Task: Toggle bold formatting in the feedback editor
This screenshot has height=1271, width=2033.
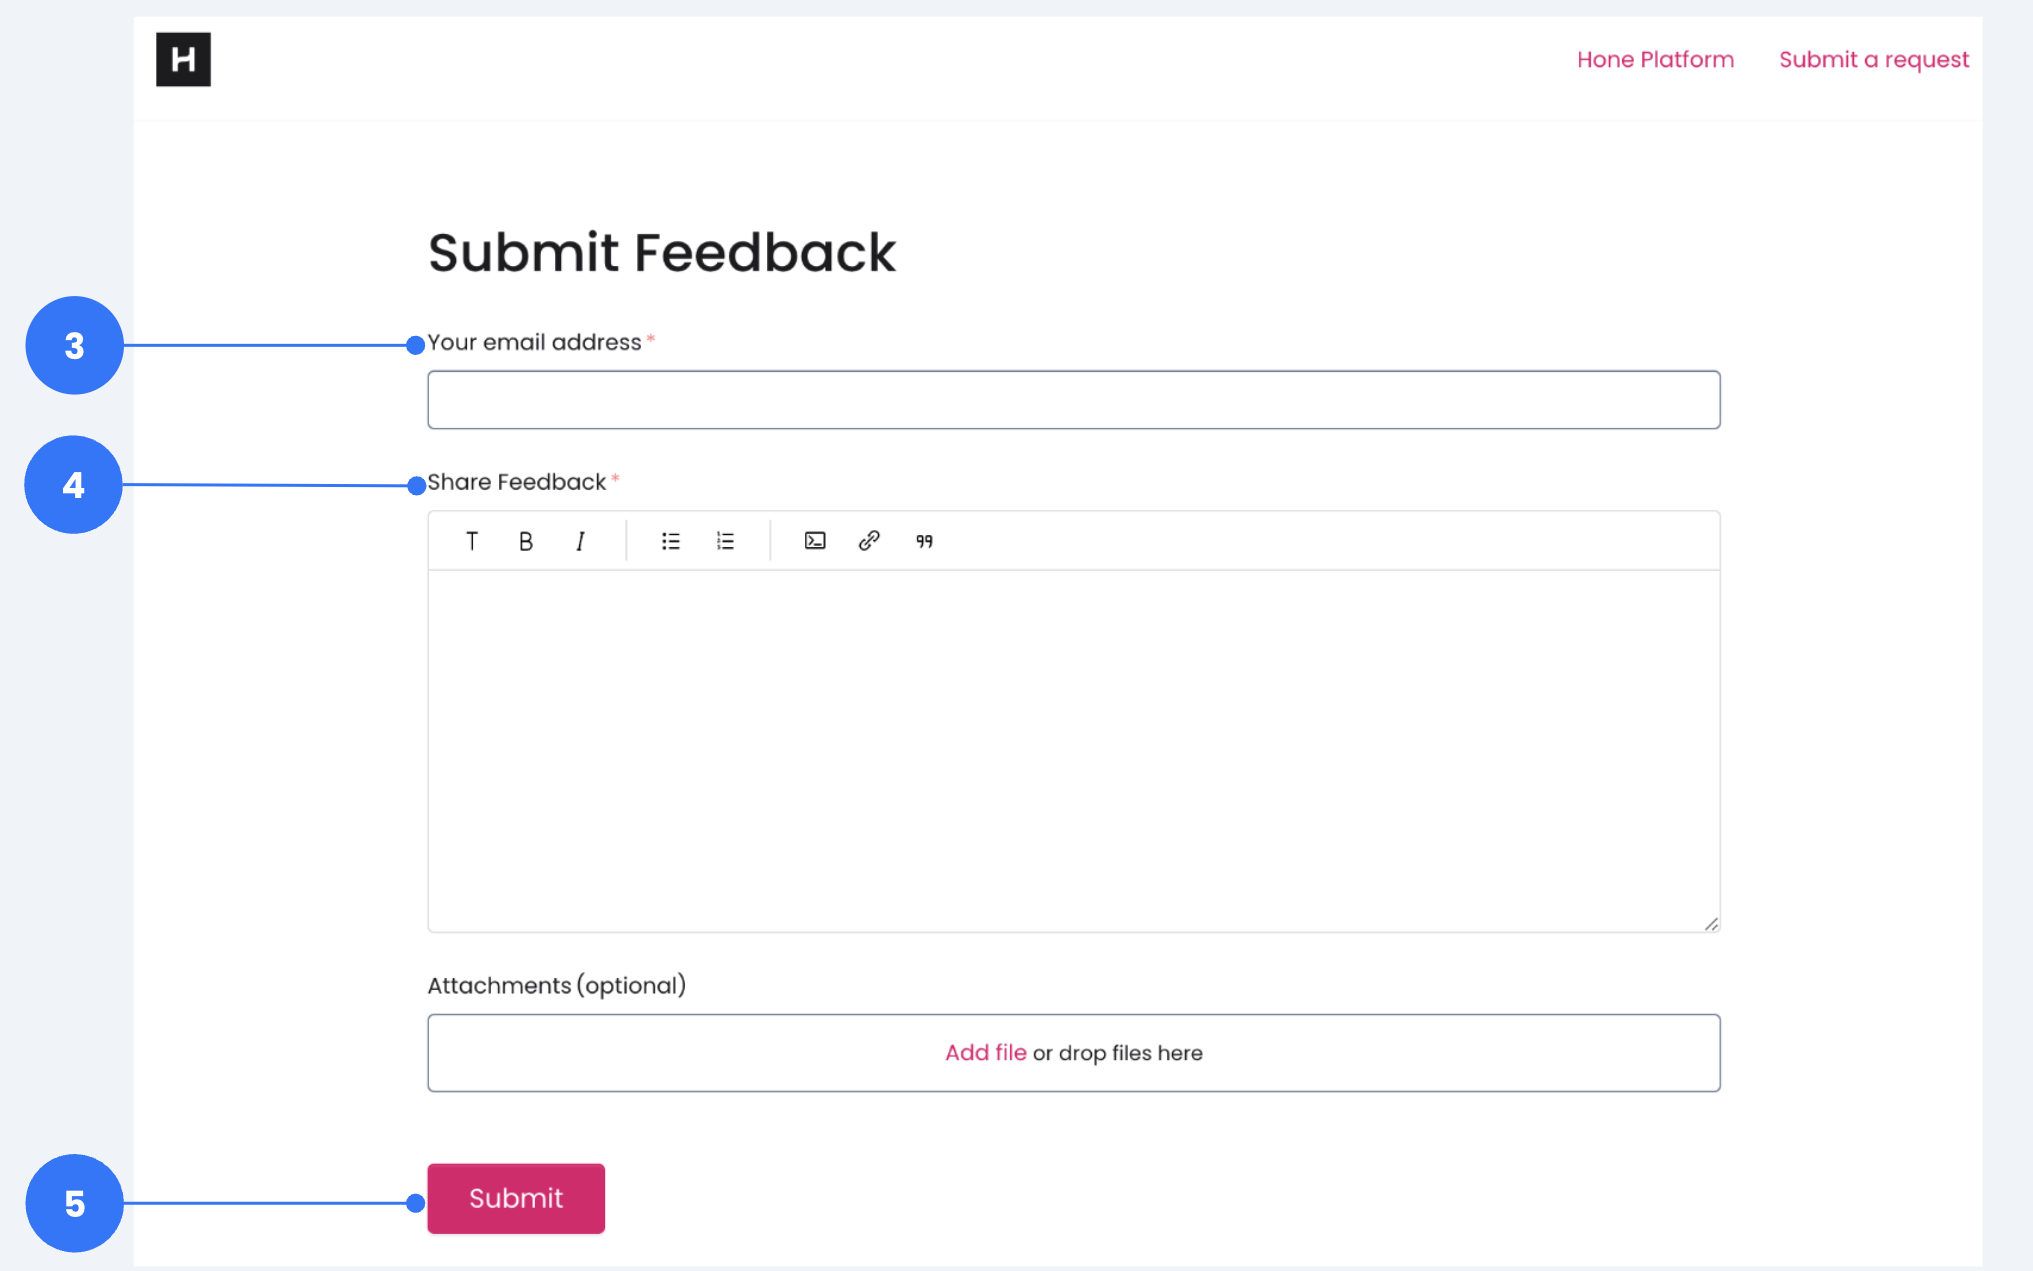Action: 525,541
